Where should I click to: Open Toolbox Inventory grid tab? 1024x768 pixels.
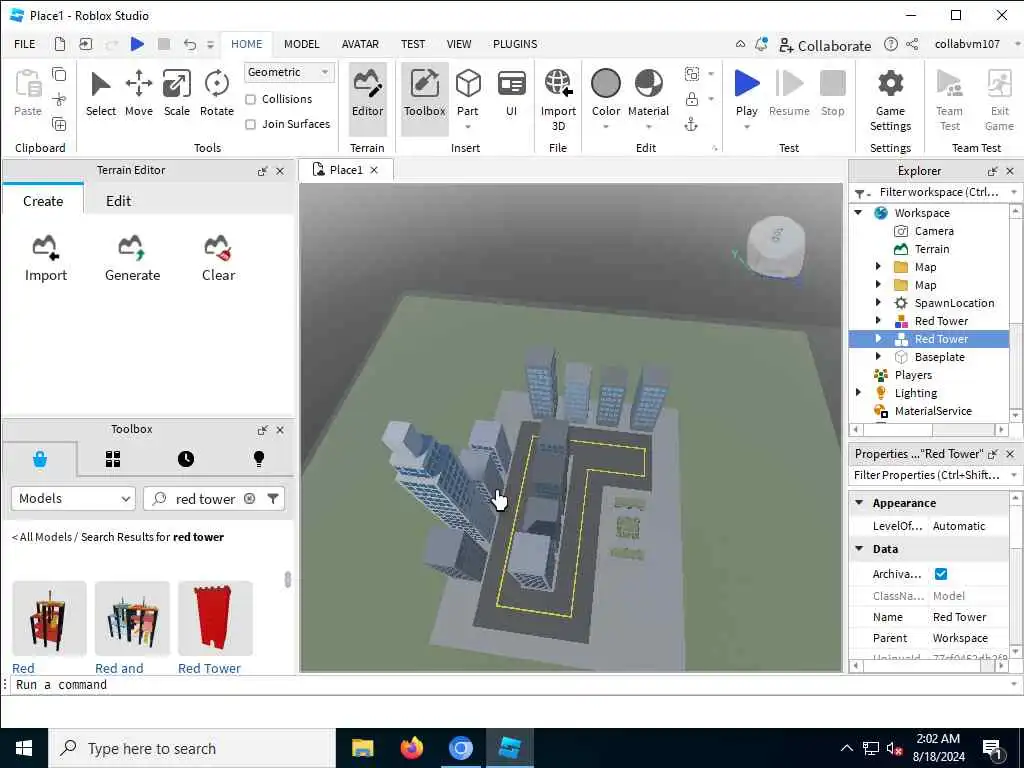pos(113,459)
